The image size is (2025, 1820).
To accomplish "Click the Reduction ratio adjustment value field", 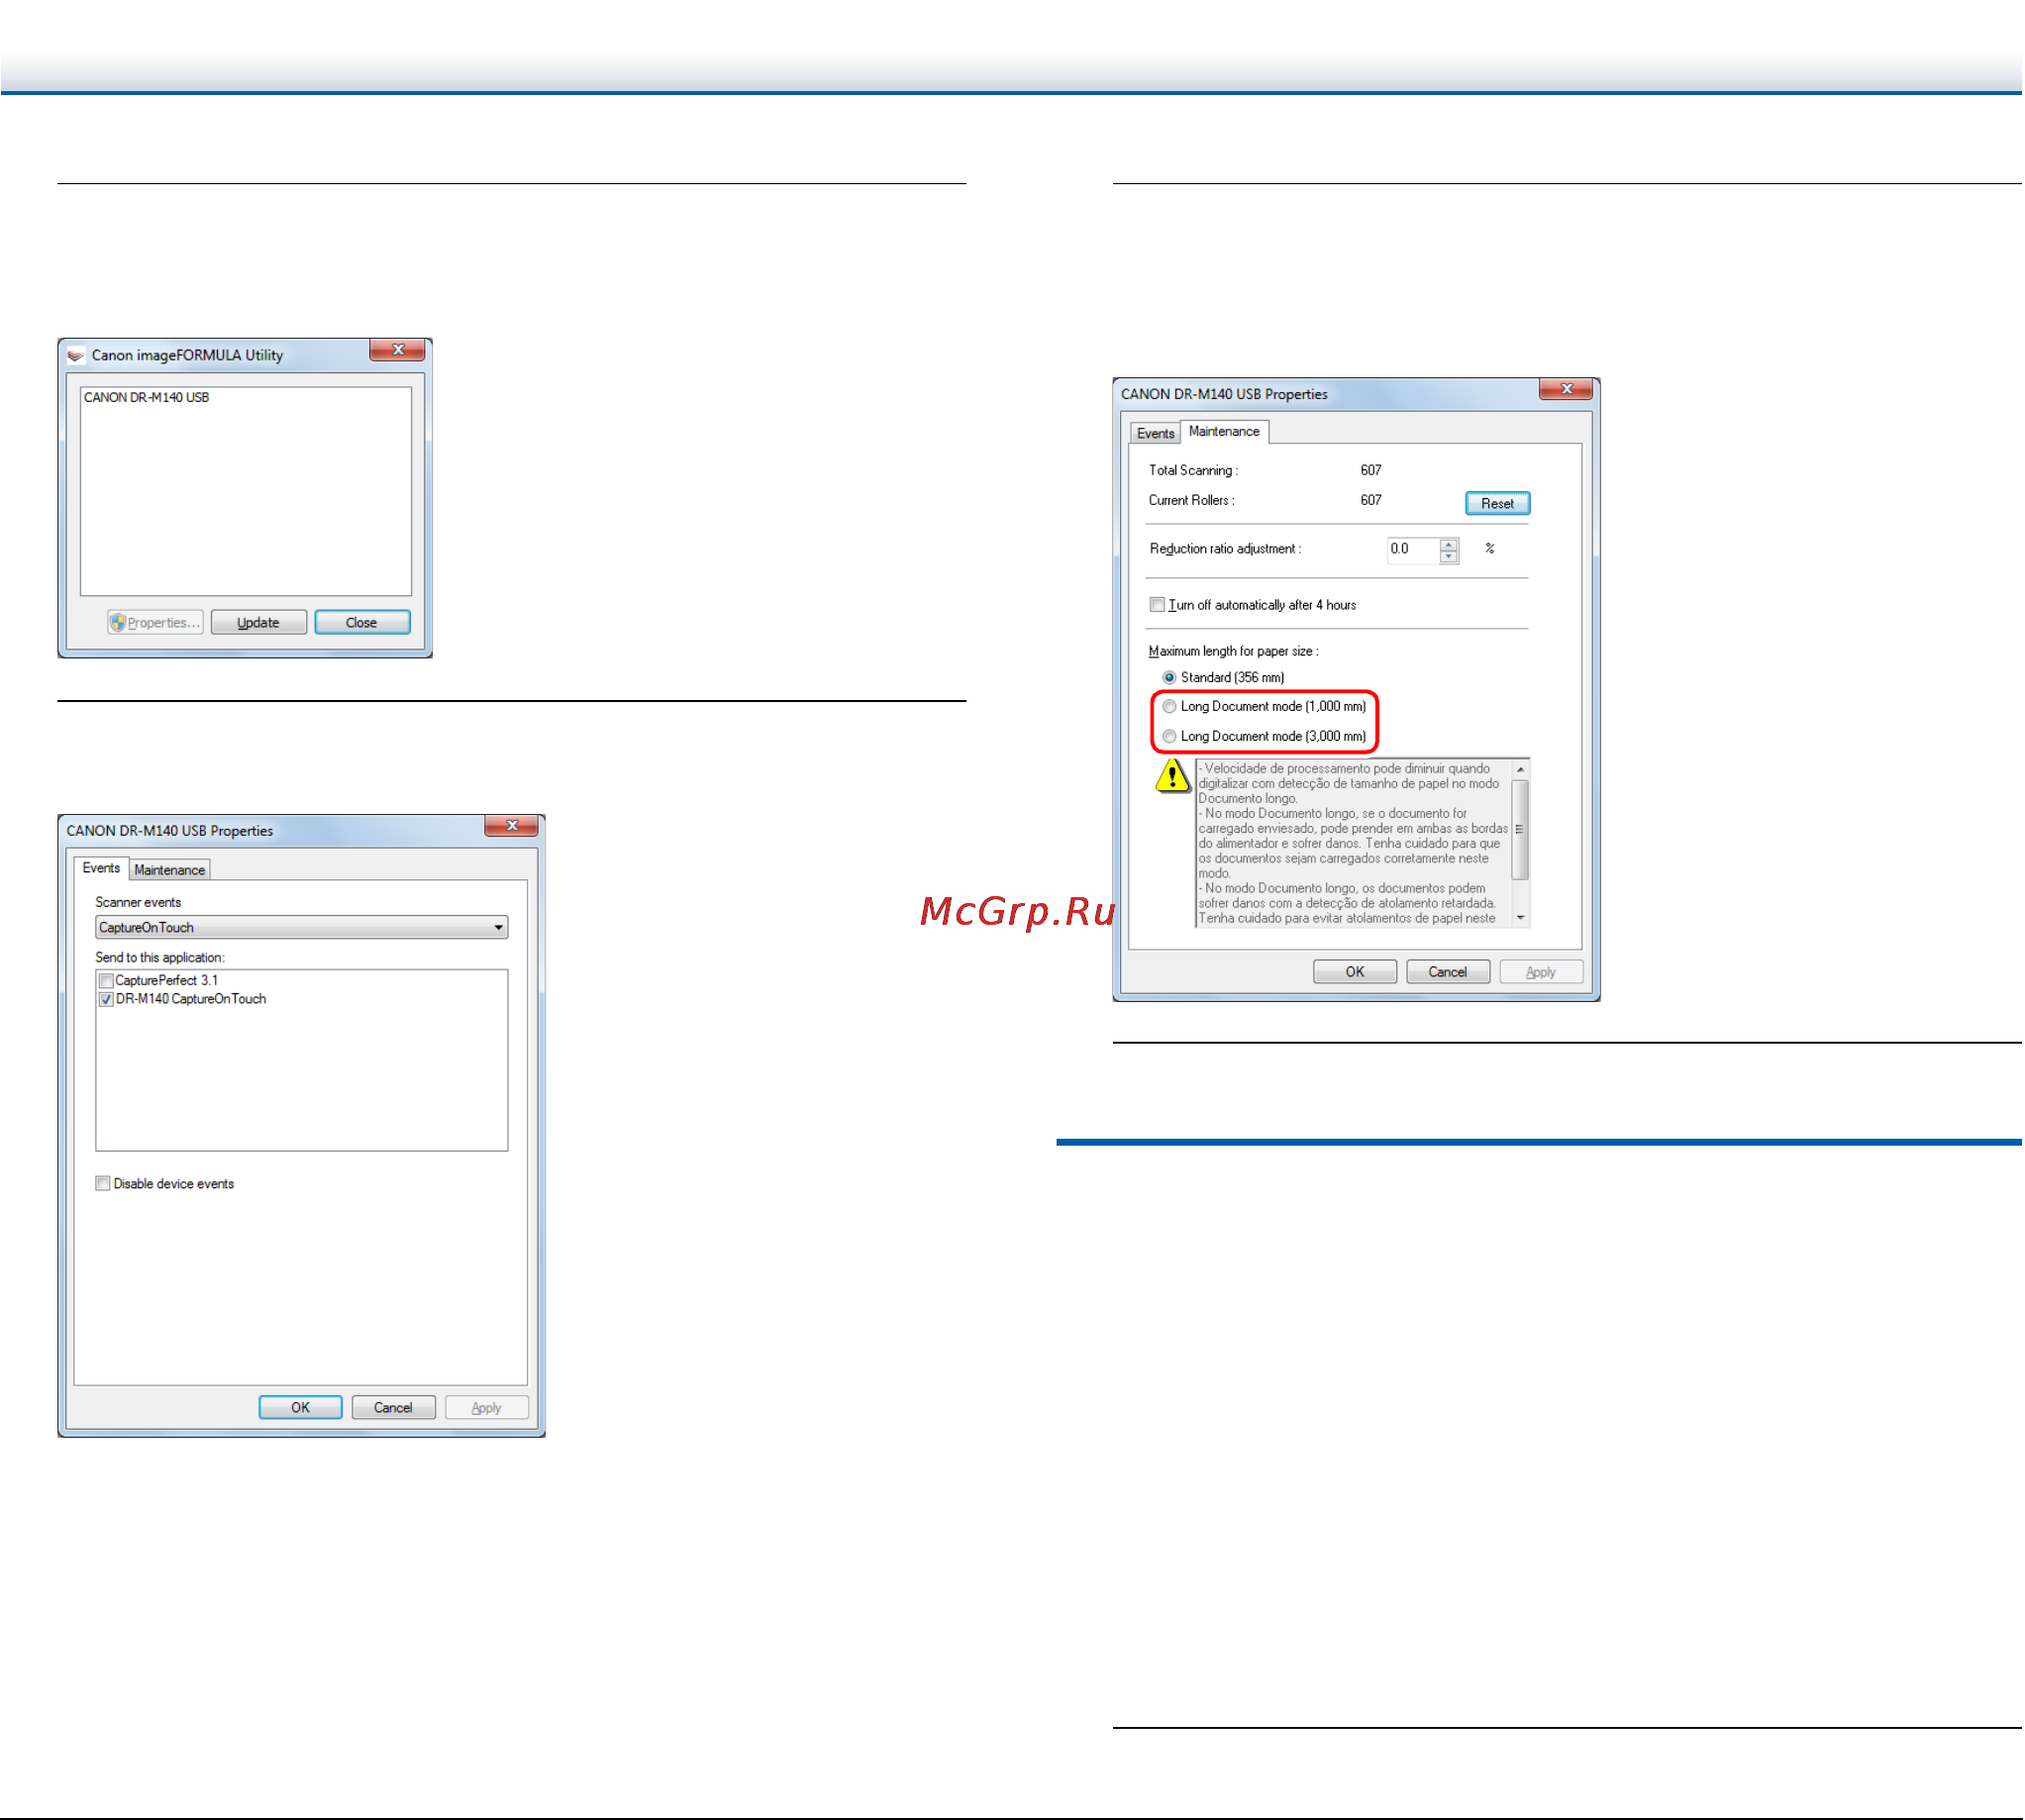I will click(1413, 550).
